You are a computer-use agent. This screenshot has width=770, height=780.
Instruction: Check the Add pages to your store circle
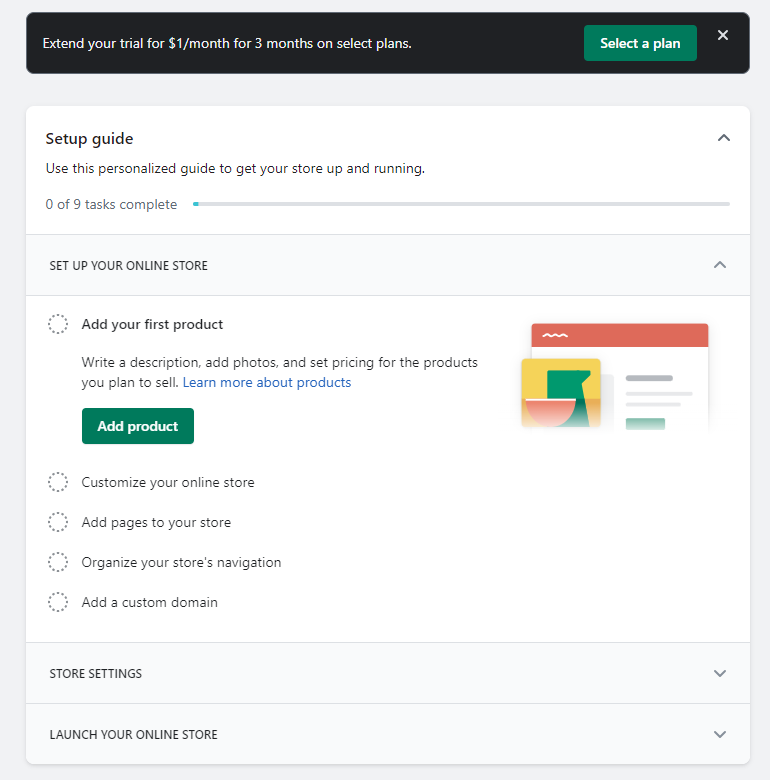(x=58, y=522)
